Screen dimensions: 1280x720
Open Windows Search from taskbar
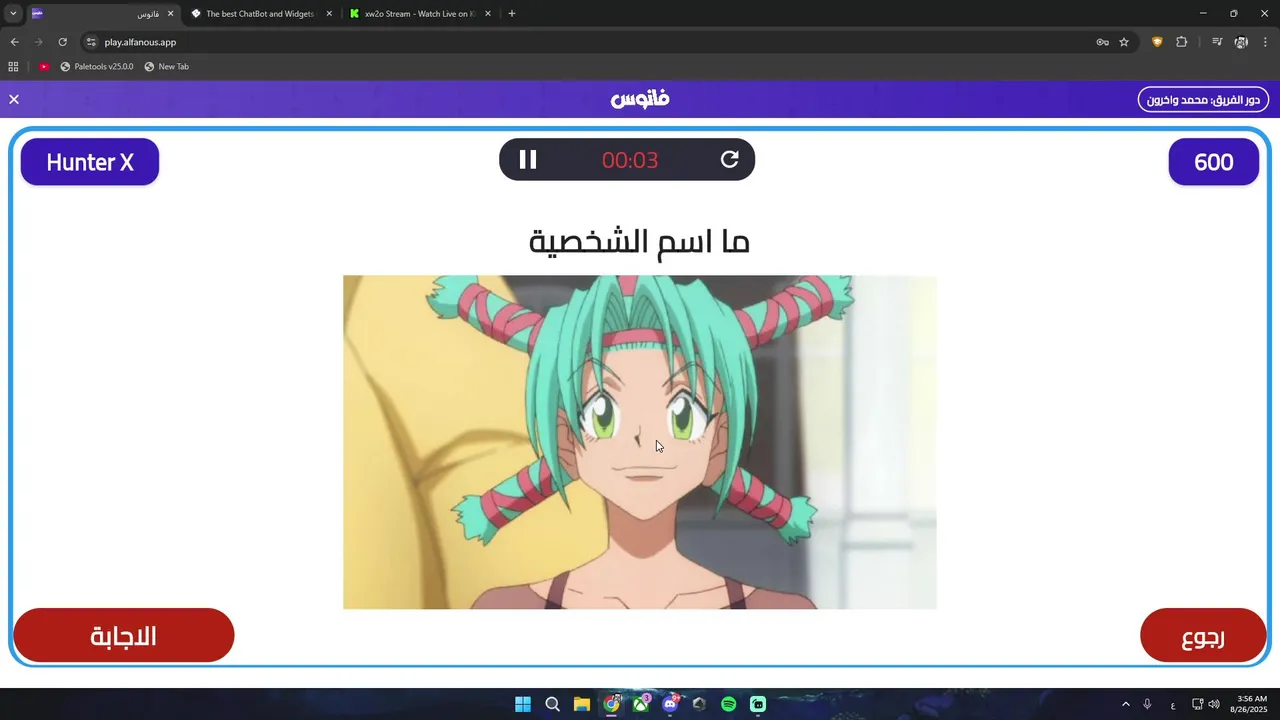tap(552, 704)
